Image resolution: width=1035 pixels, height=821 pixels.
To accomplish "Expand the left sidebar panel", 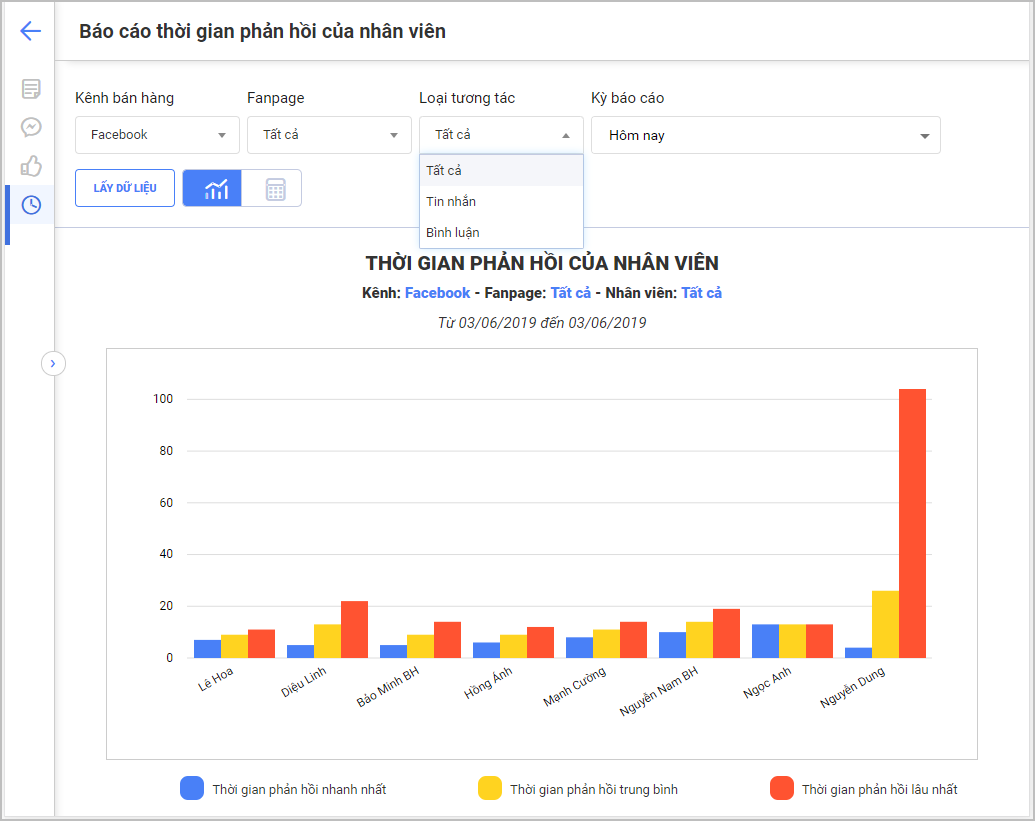I will 53,363.
